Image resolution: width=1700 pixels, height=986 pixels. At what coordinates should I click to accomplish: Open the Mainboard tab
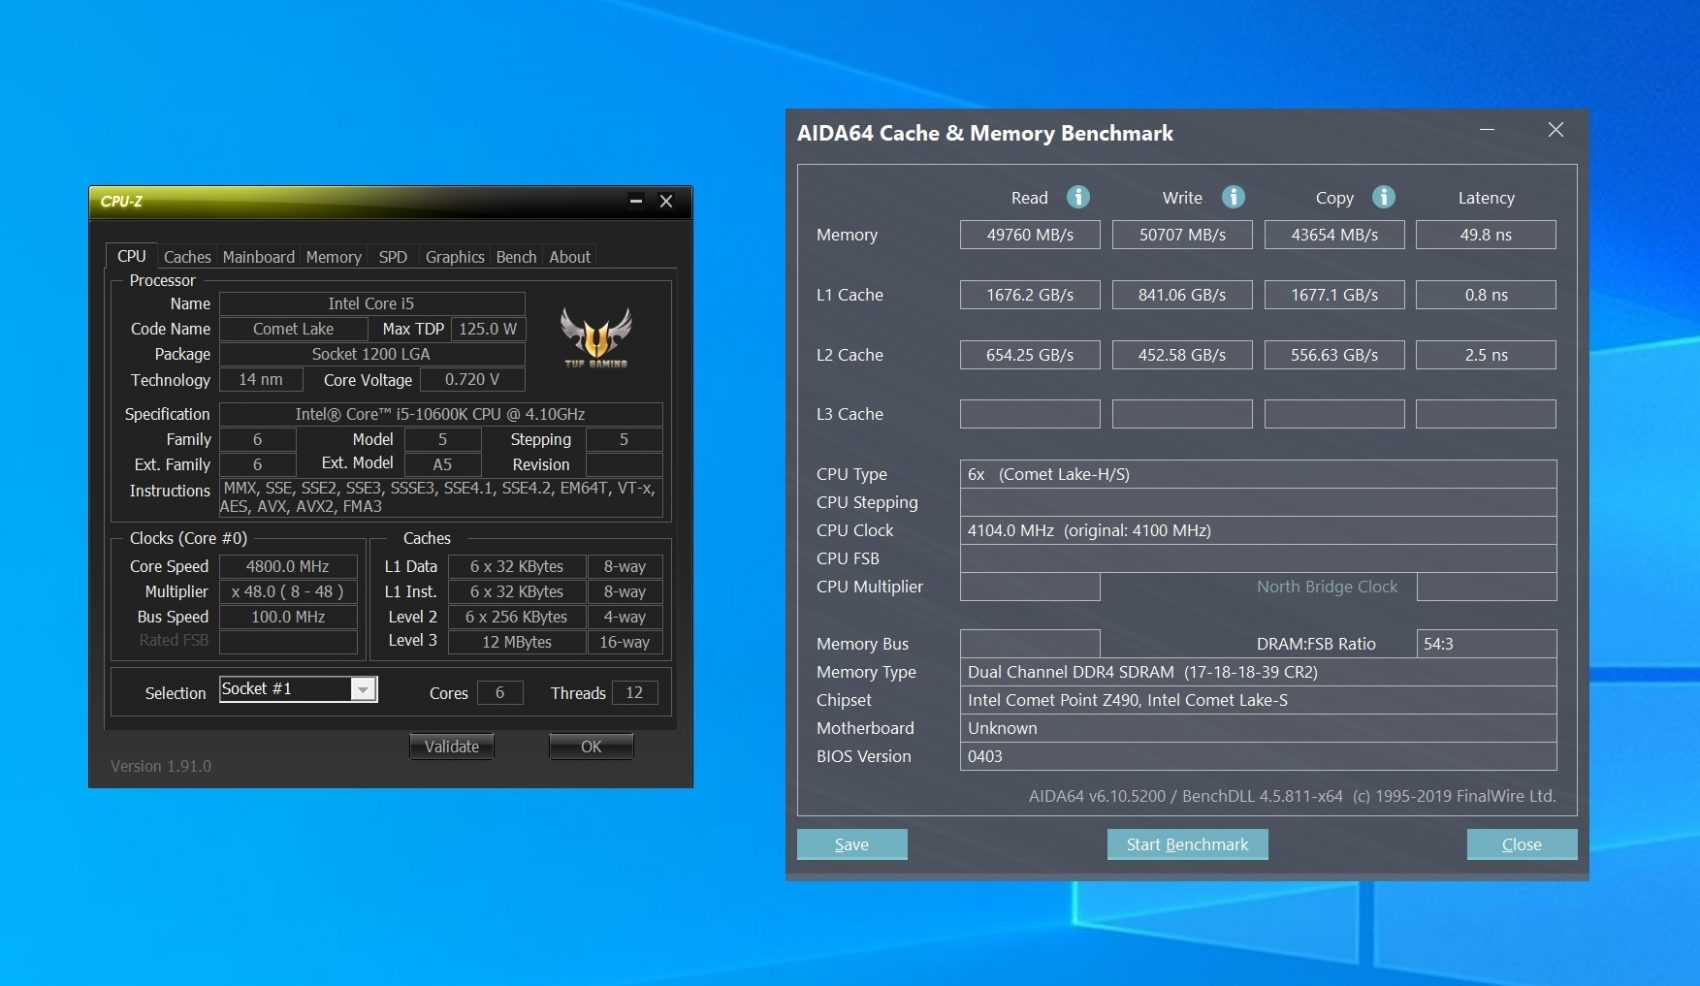pyautogui.click(x=258, y=257)
